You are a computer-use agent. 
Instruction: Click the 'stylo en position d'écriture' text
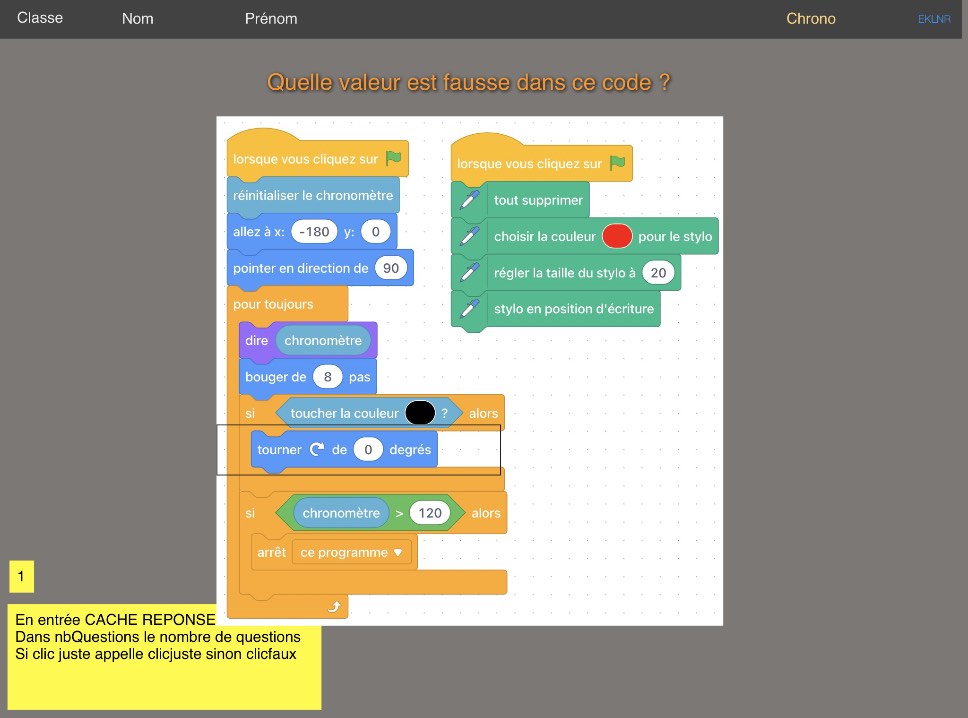click(x=574, y=309)
